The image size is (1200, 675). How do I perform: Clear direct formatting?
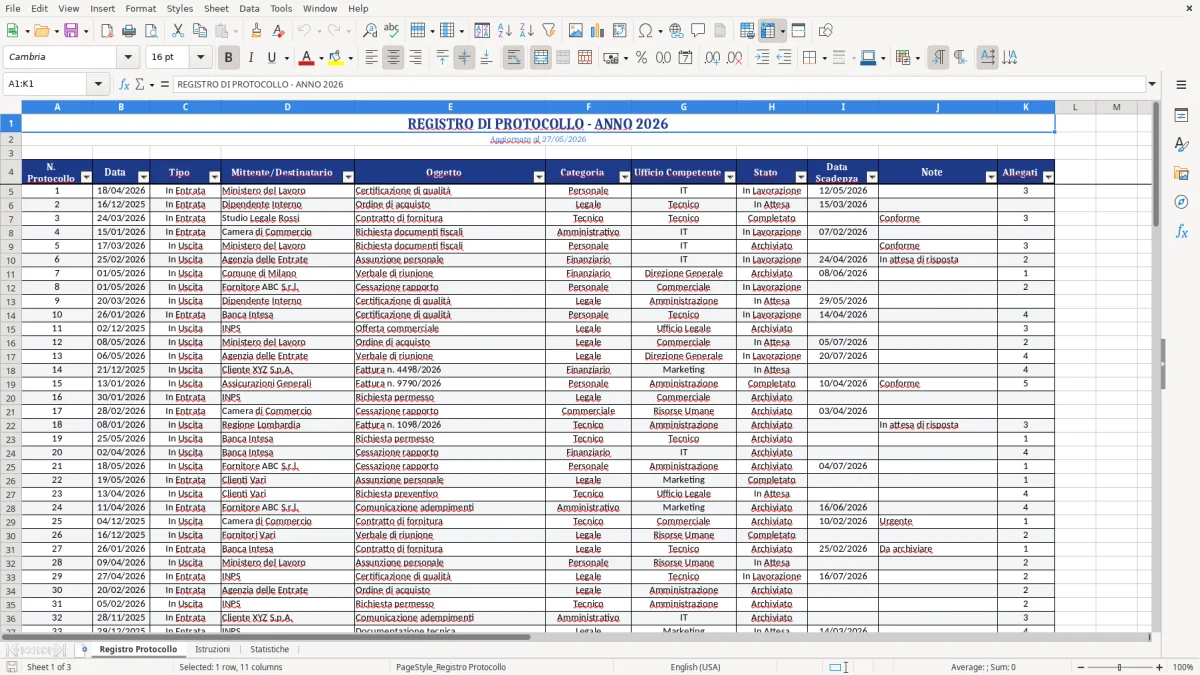279,31
